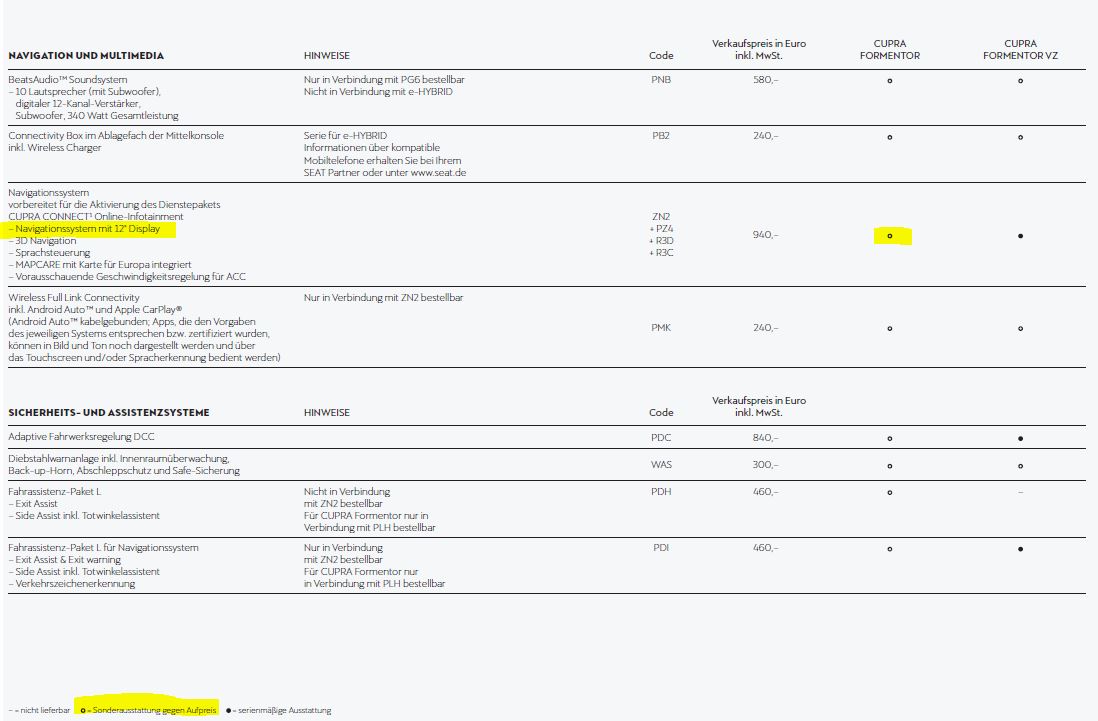Click the PNB option code
The width and height of the screenshot is (1098, 721).
tap(661, 78)
